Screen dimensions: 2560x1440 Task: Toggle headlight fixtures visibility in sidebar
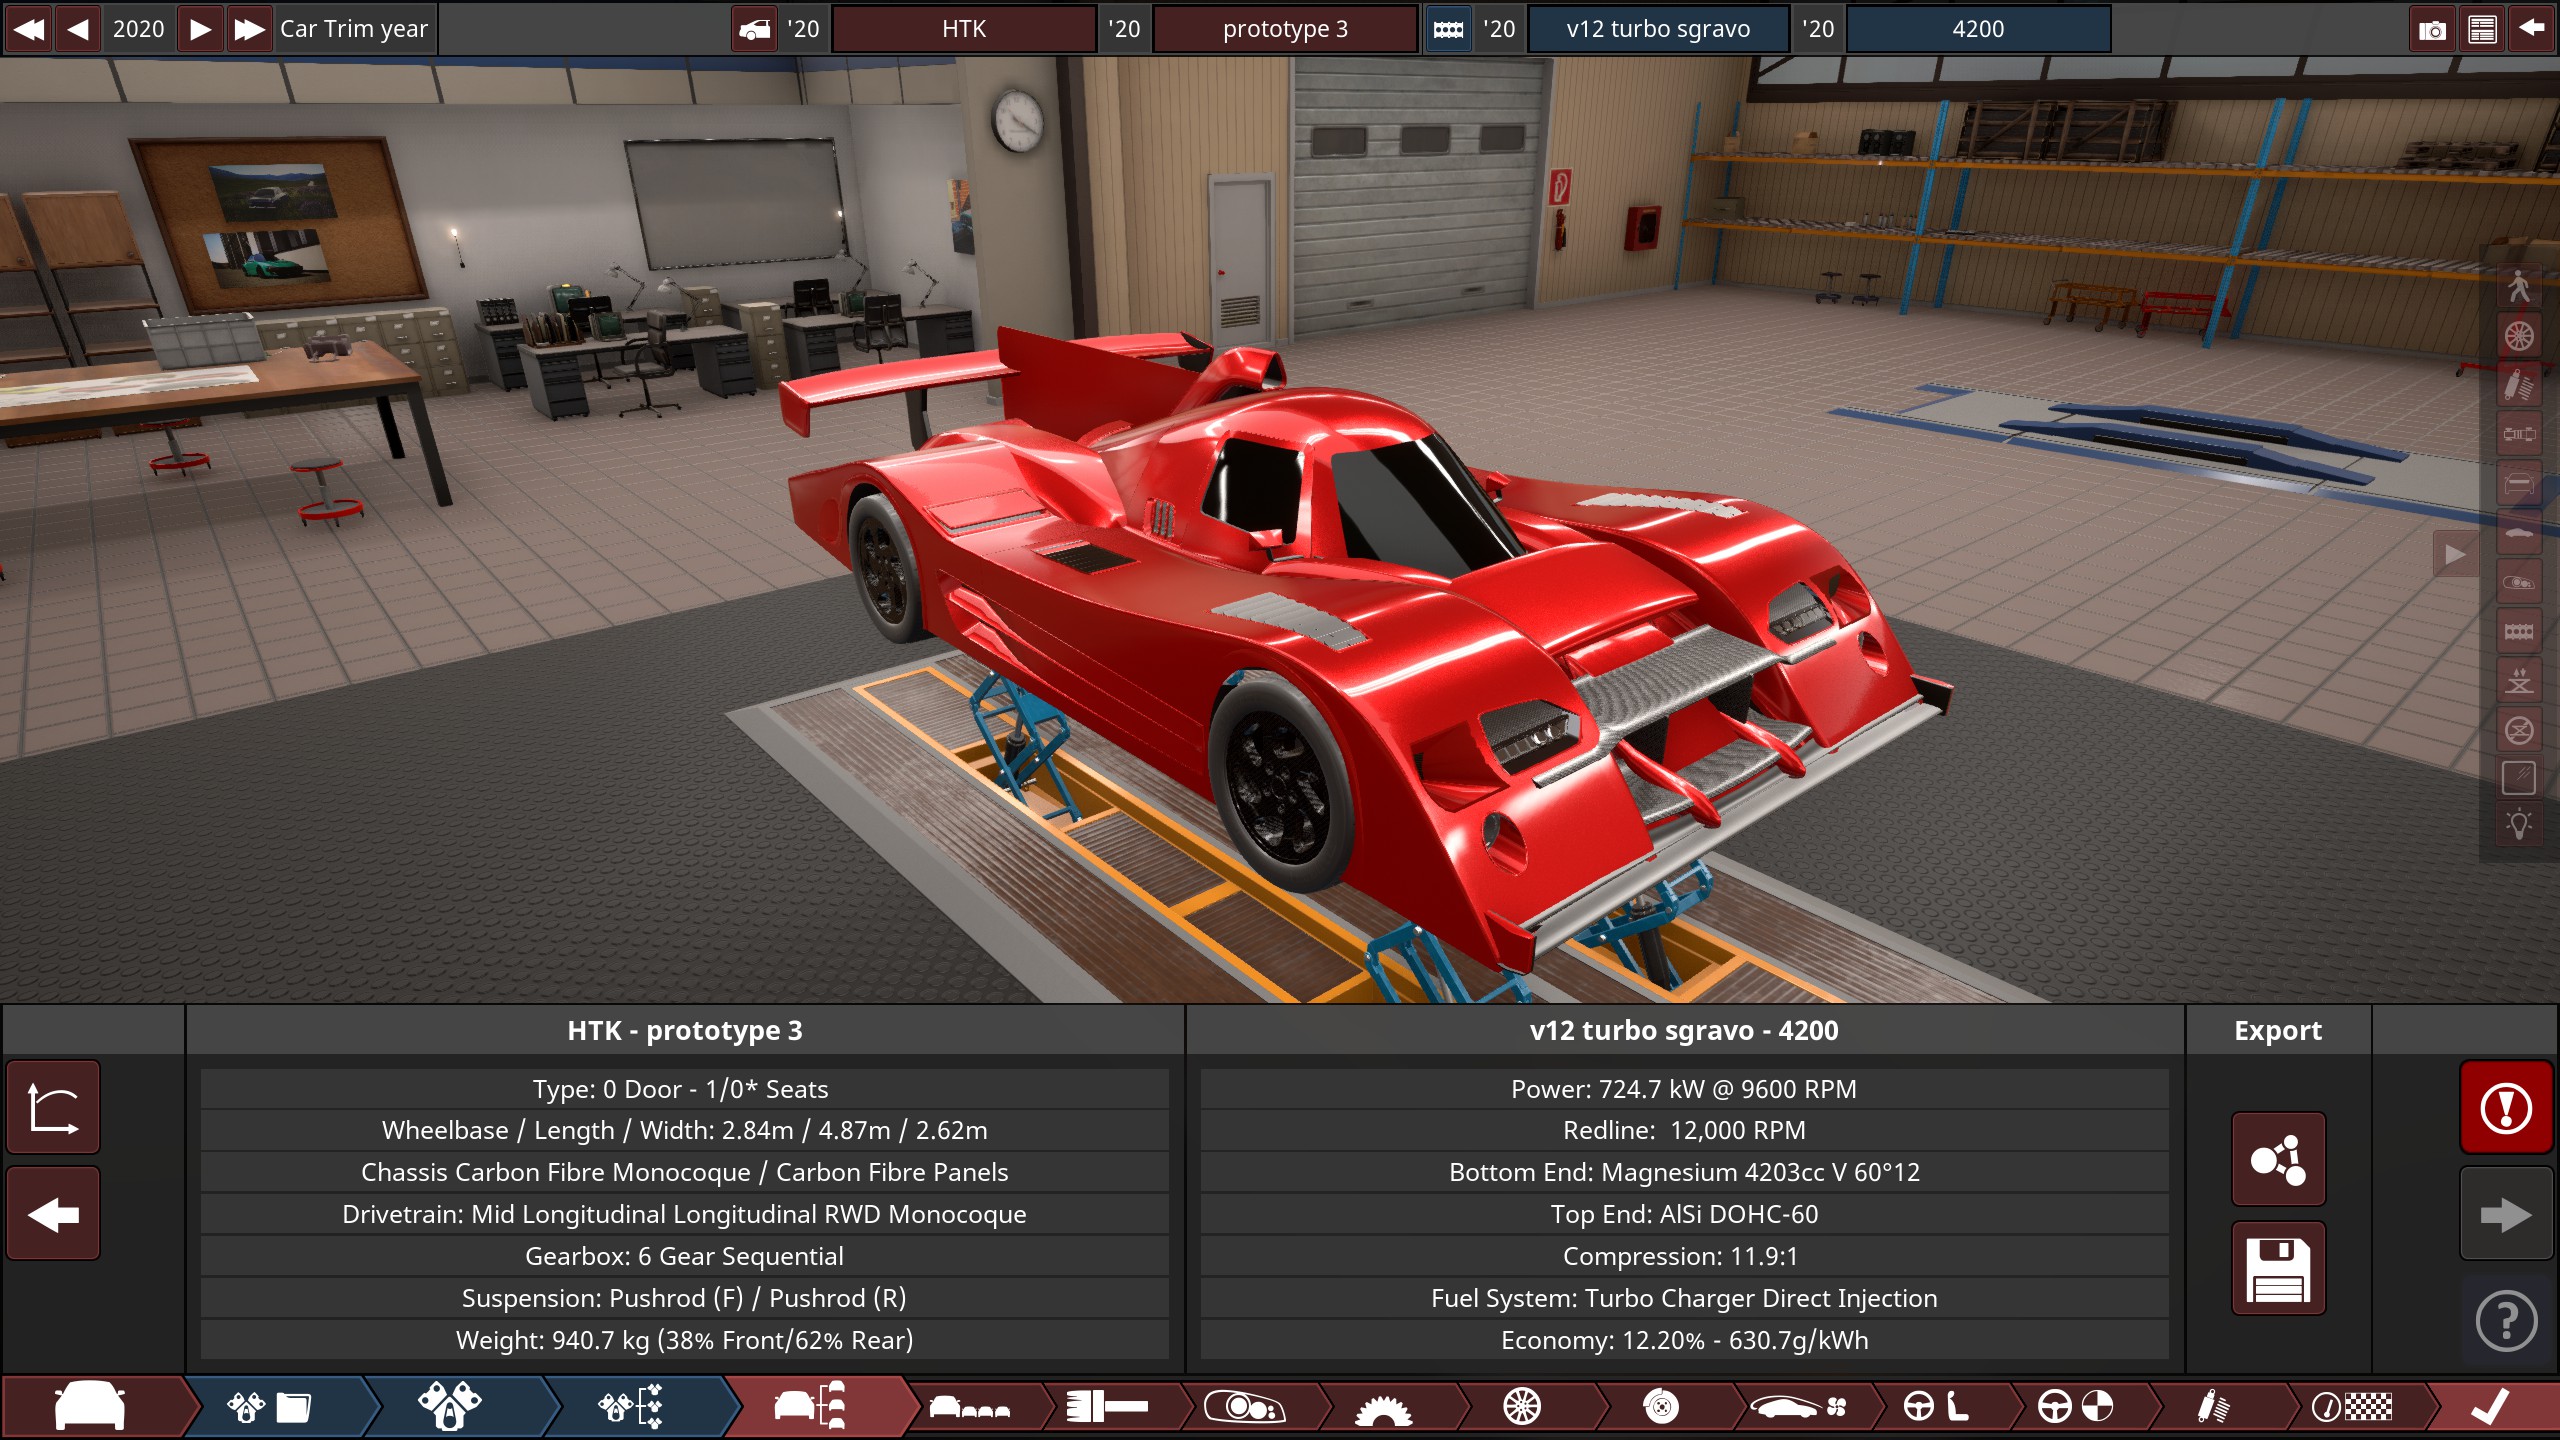(2519, 582)
